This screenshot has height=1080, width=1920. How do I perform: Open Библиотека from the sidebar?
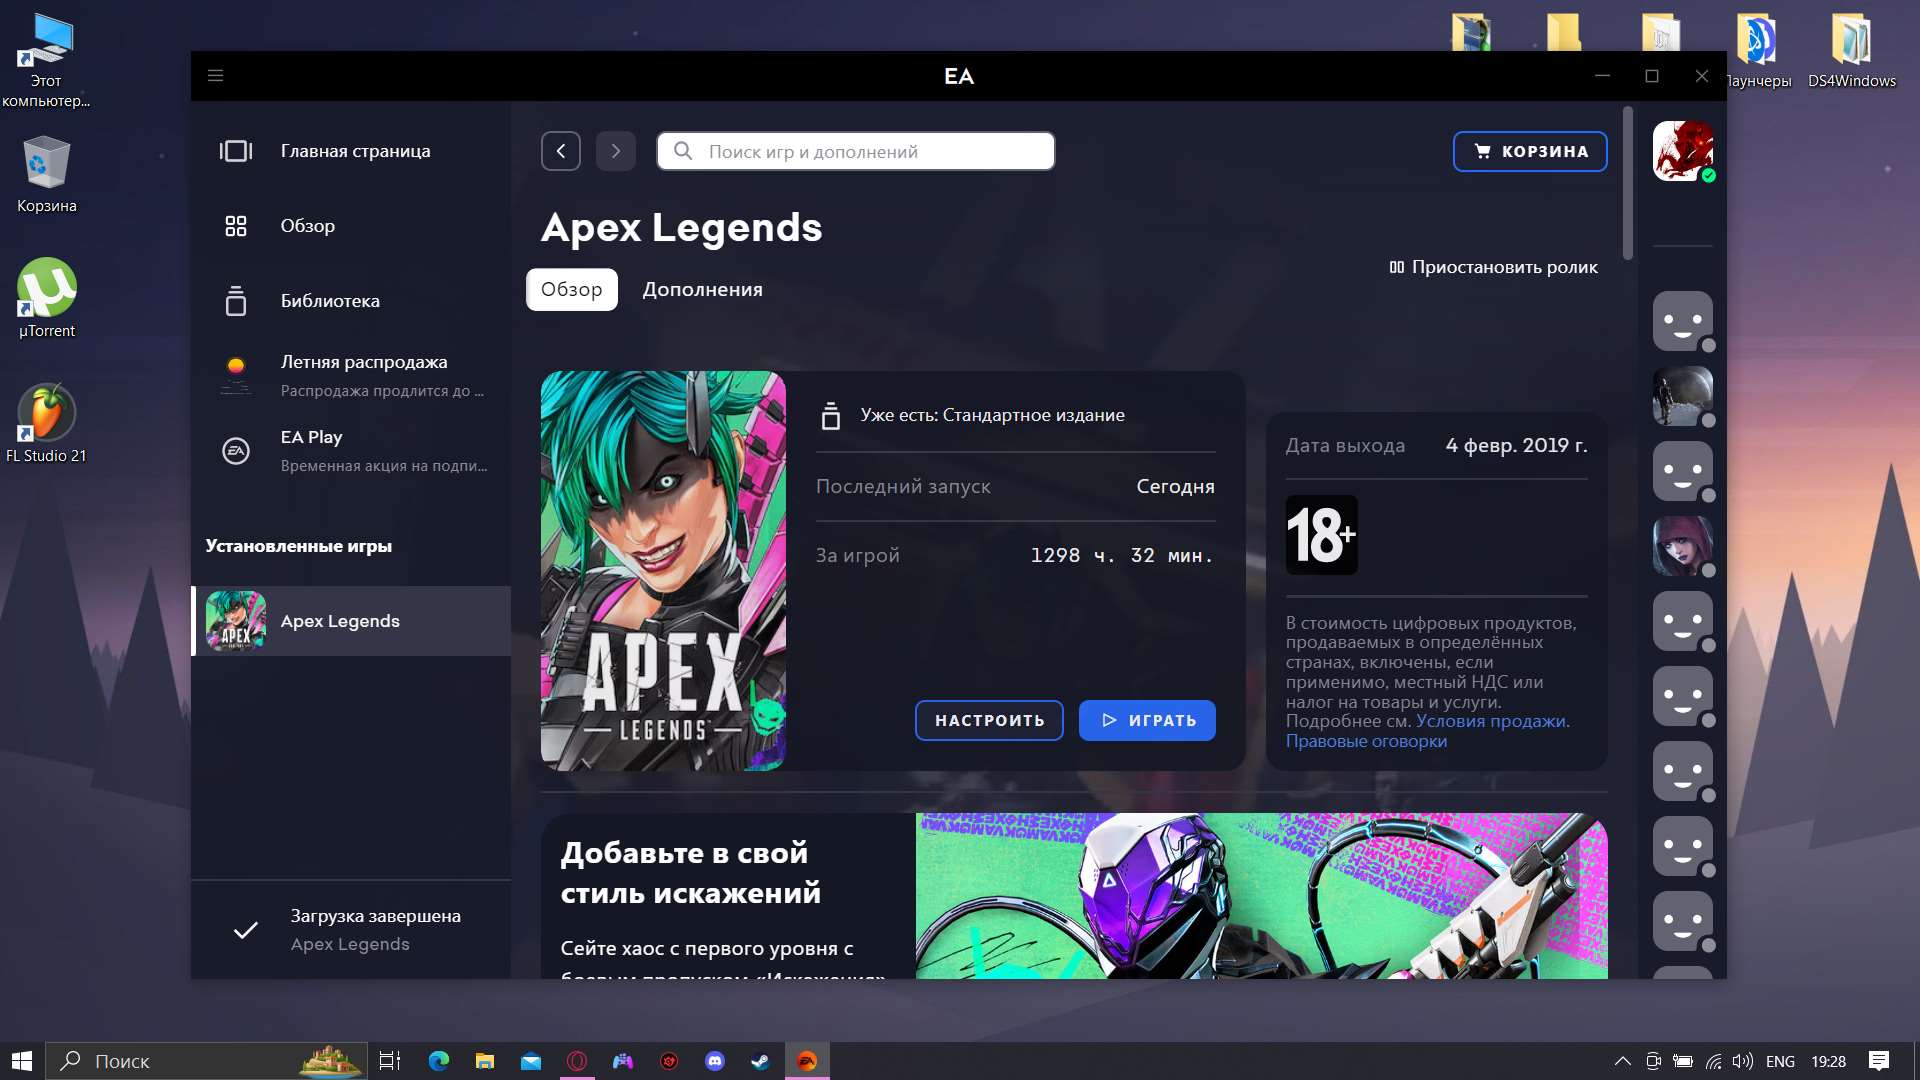click(x=330, y=300)
